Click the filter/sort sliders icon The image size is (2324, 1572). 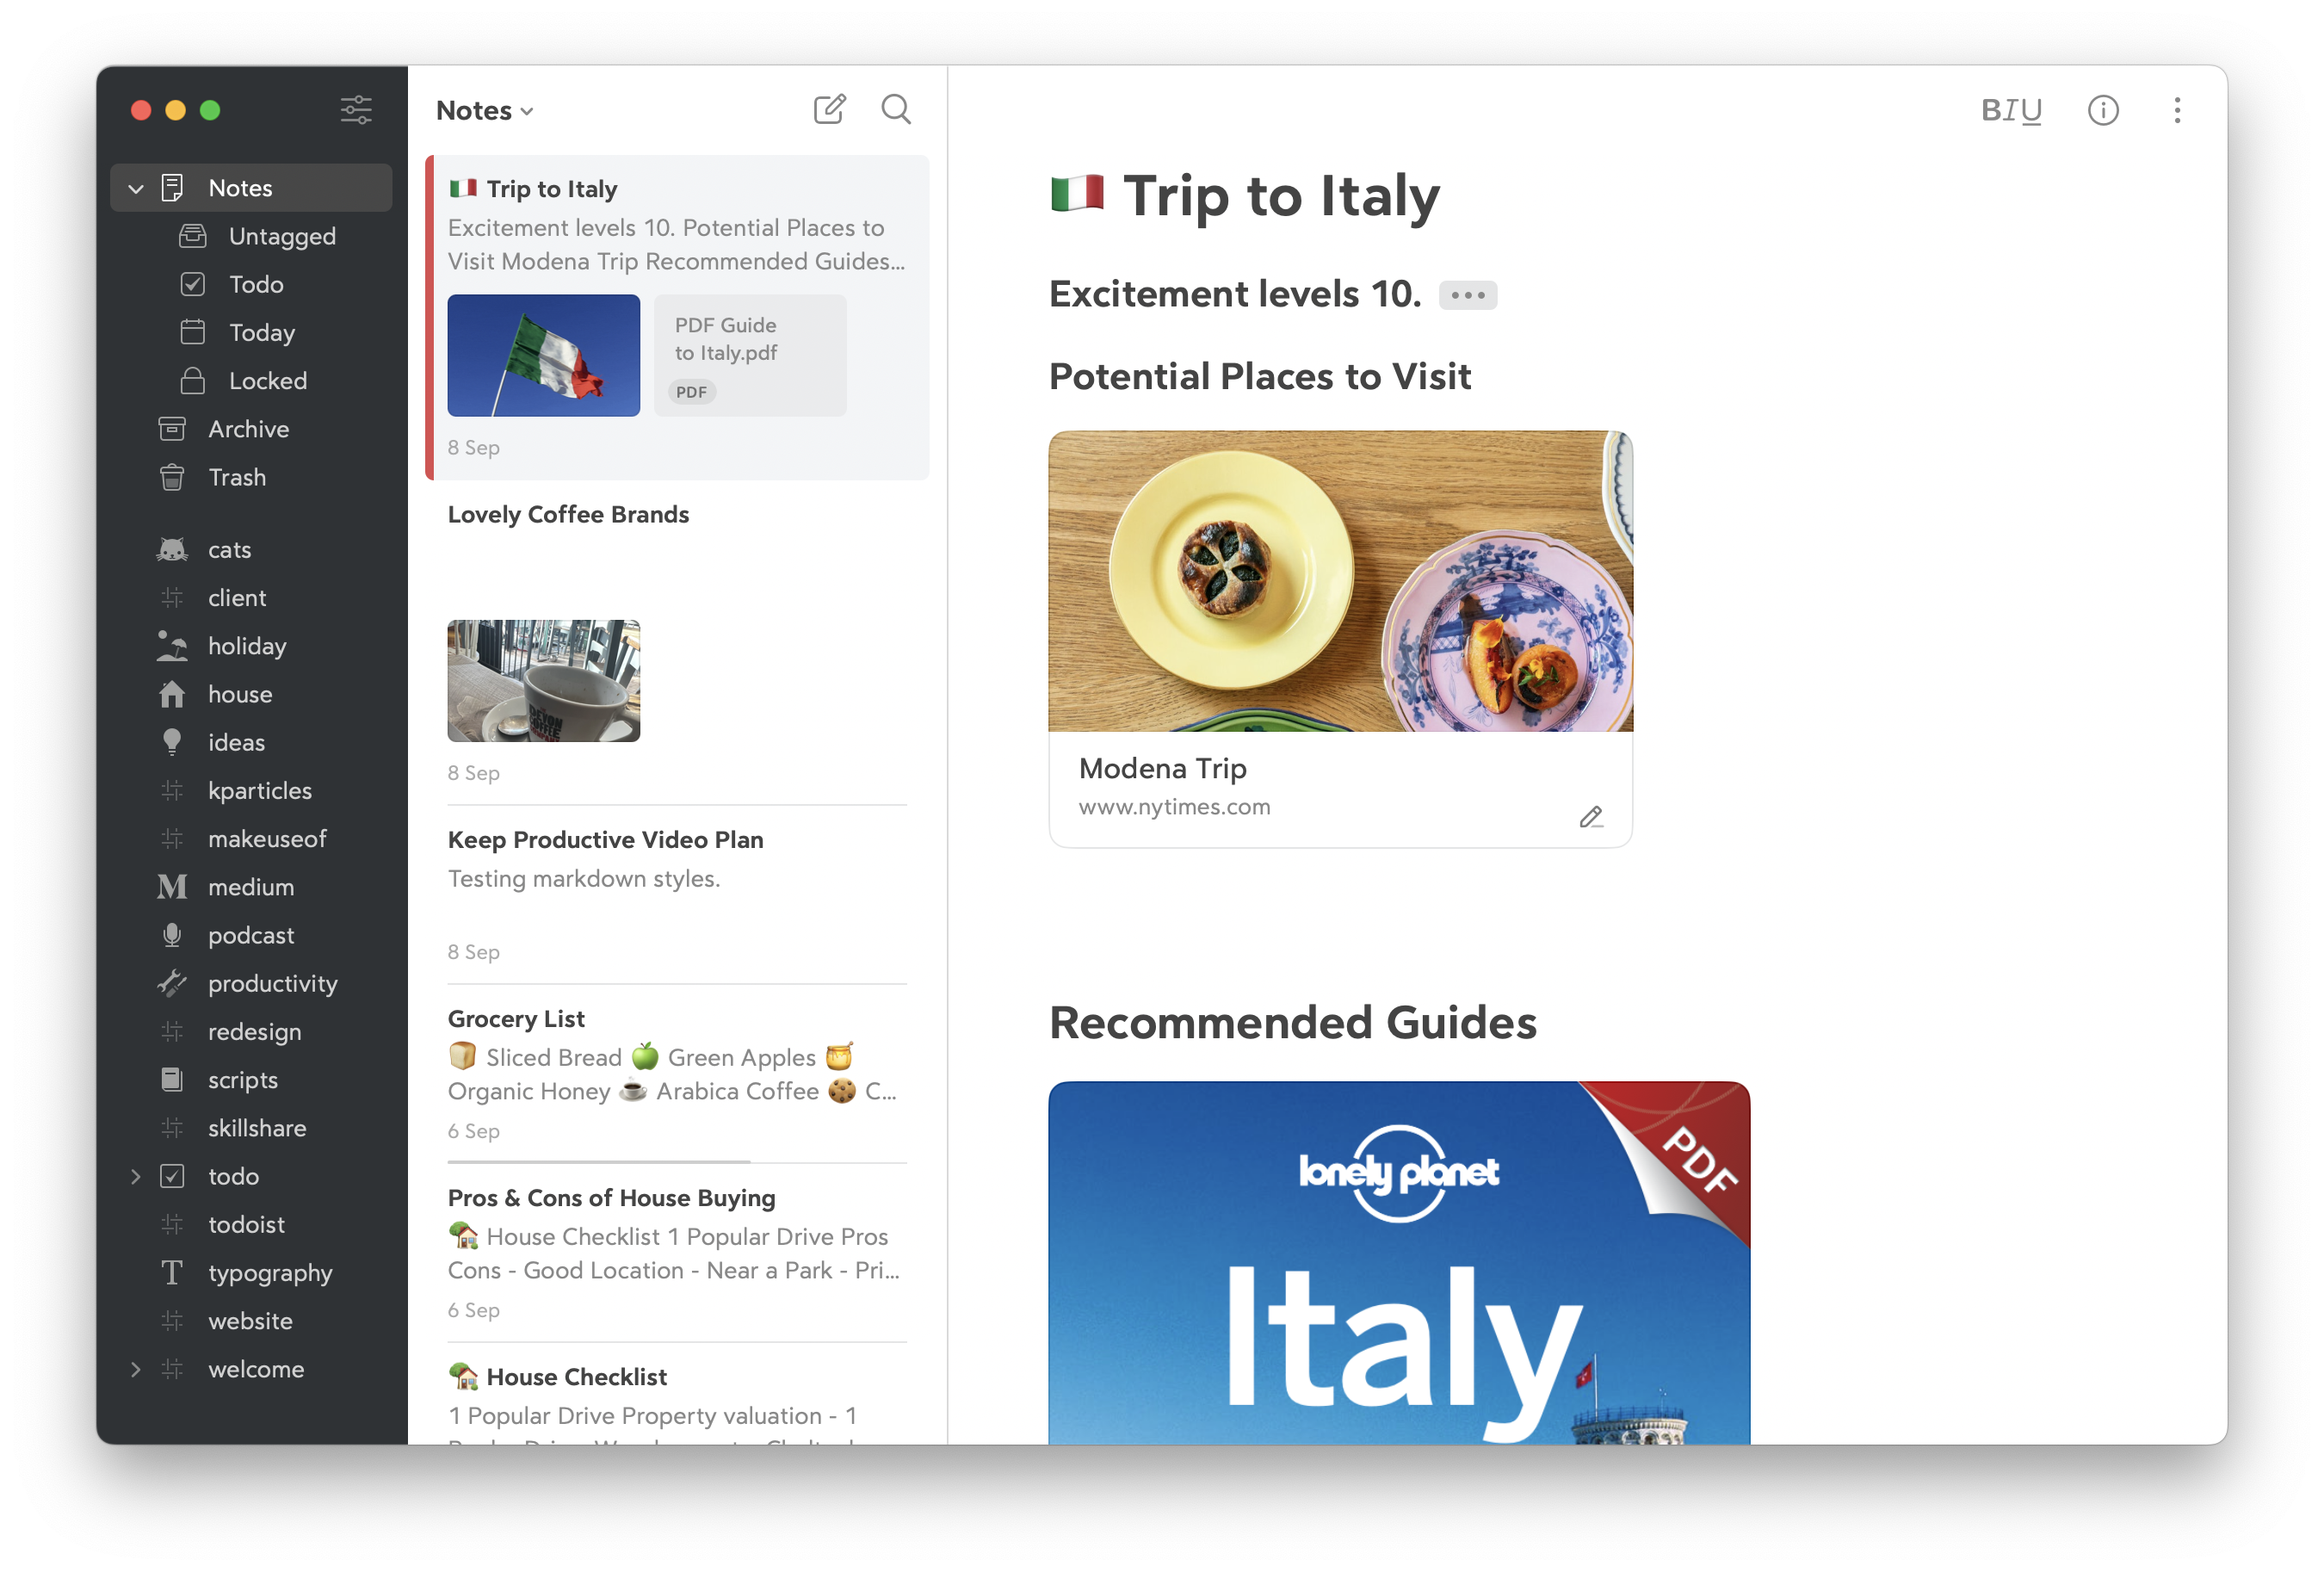coord(356,108)
